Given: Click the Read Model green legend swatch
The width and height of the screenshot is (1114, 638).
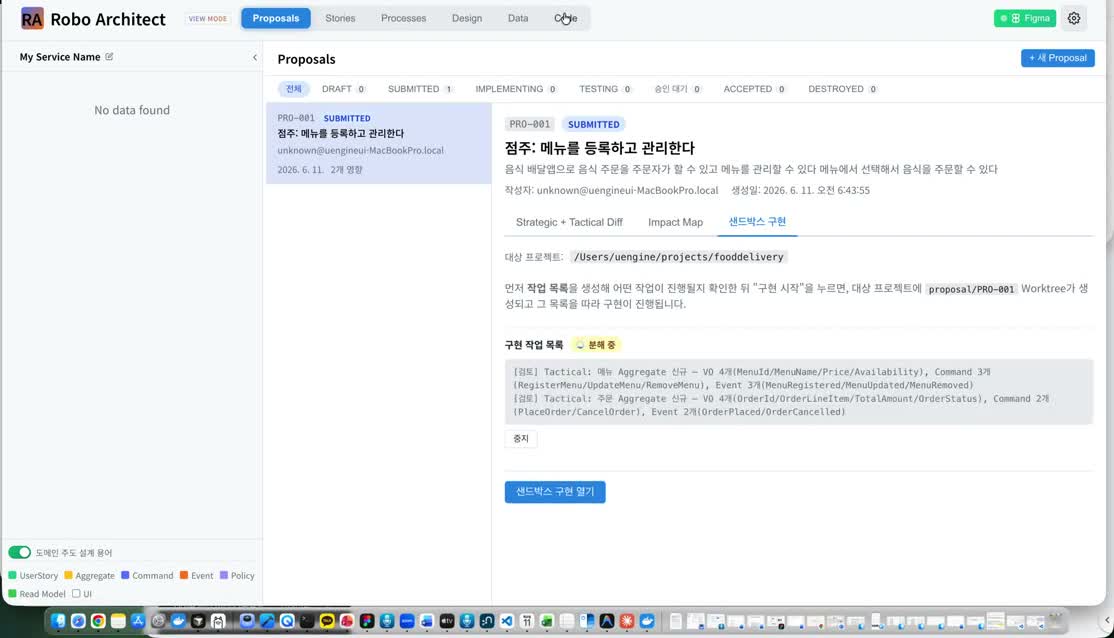Looking at the screenshot, I should pos(12,594).
